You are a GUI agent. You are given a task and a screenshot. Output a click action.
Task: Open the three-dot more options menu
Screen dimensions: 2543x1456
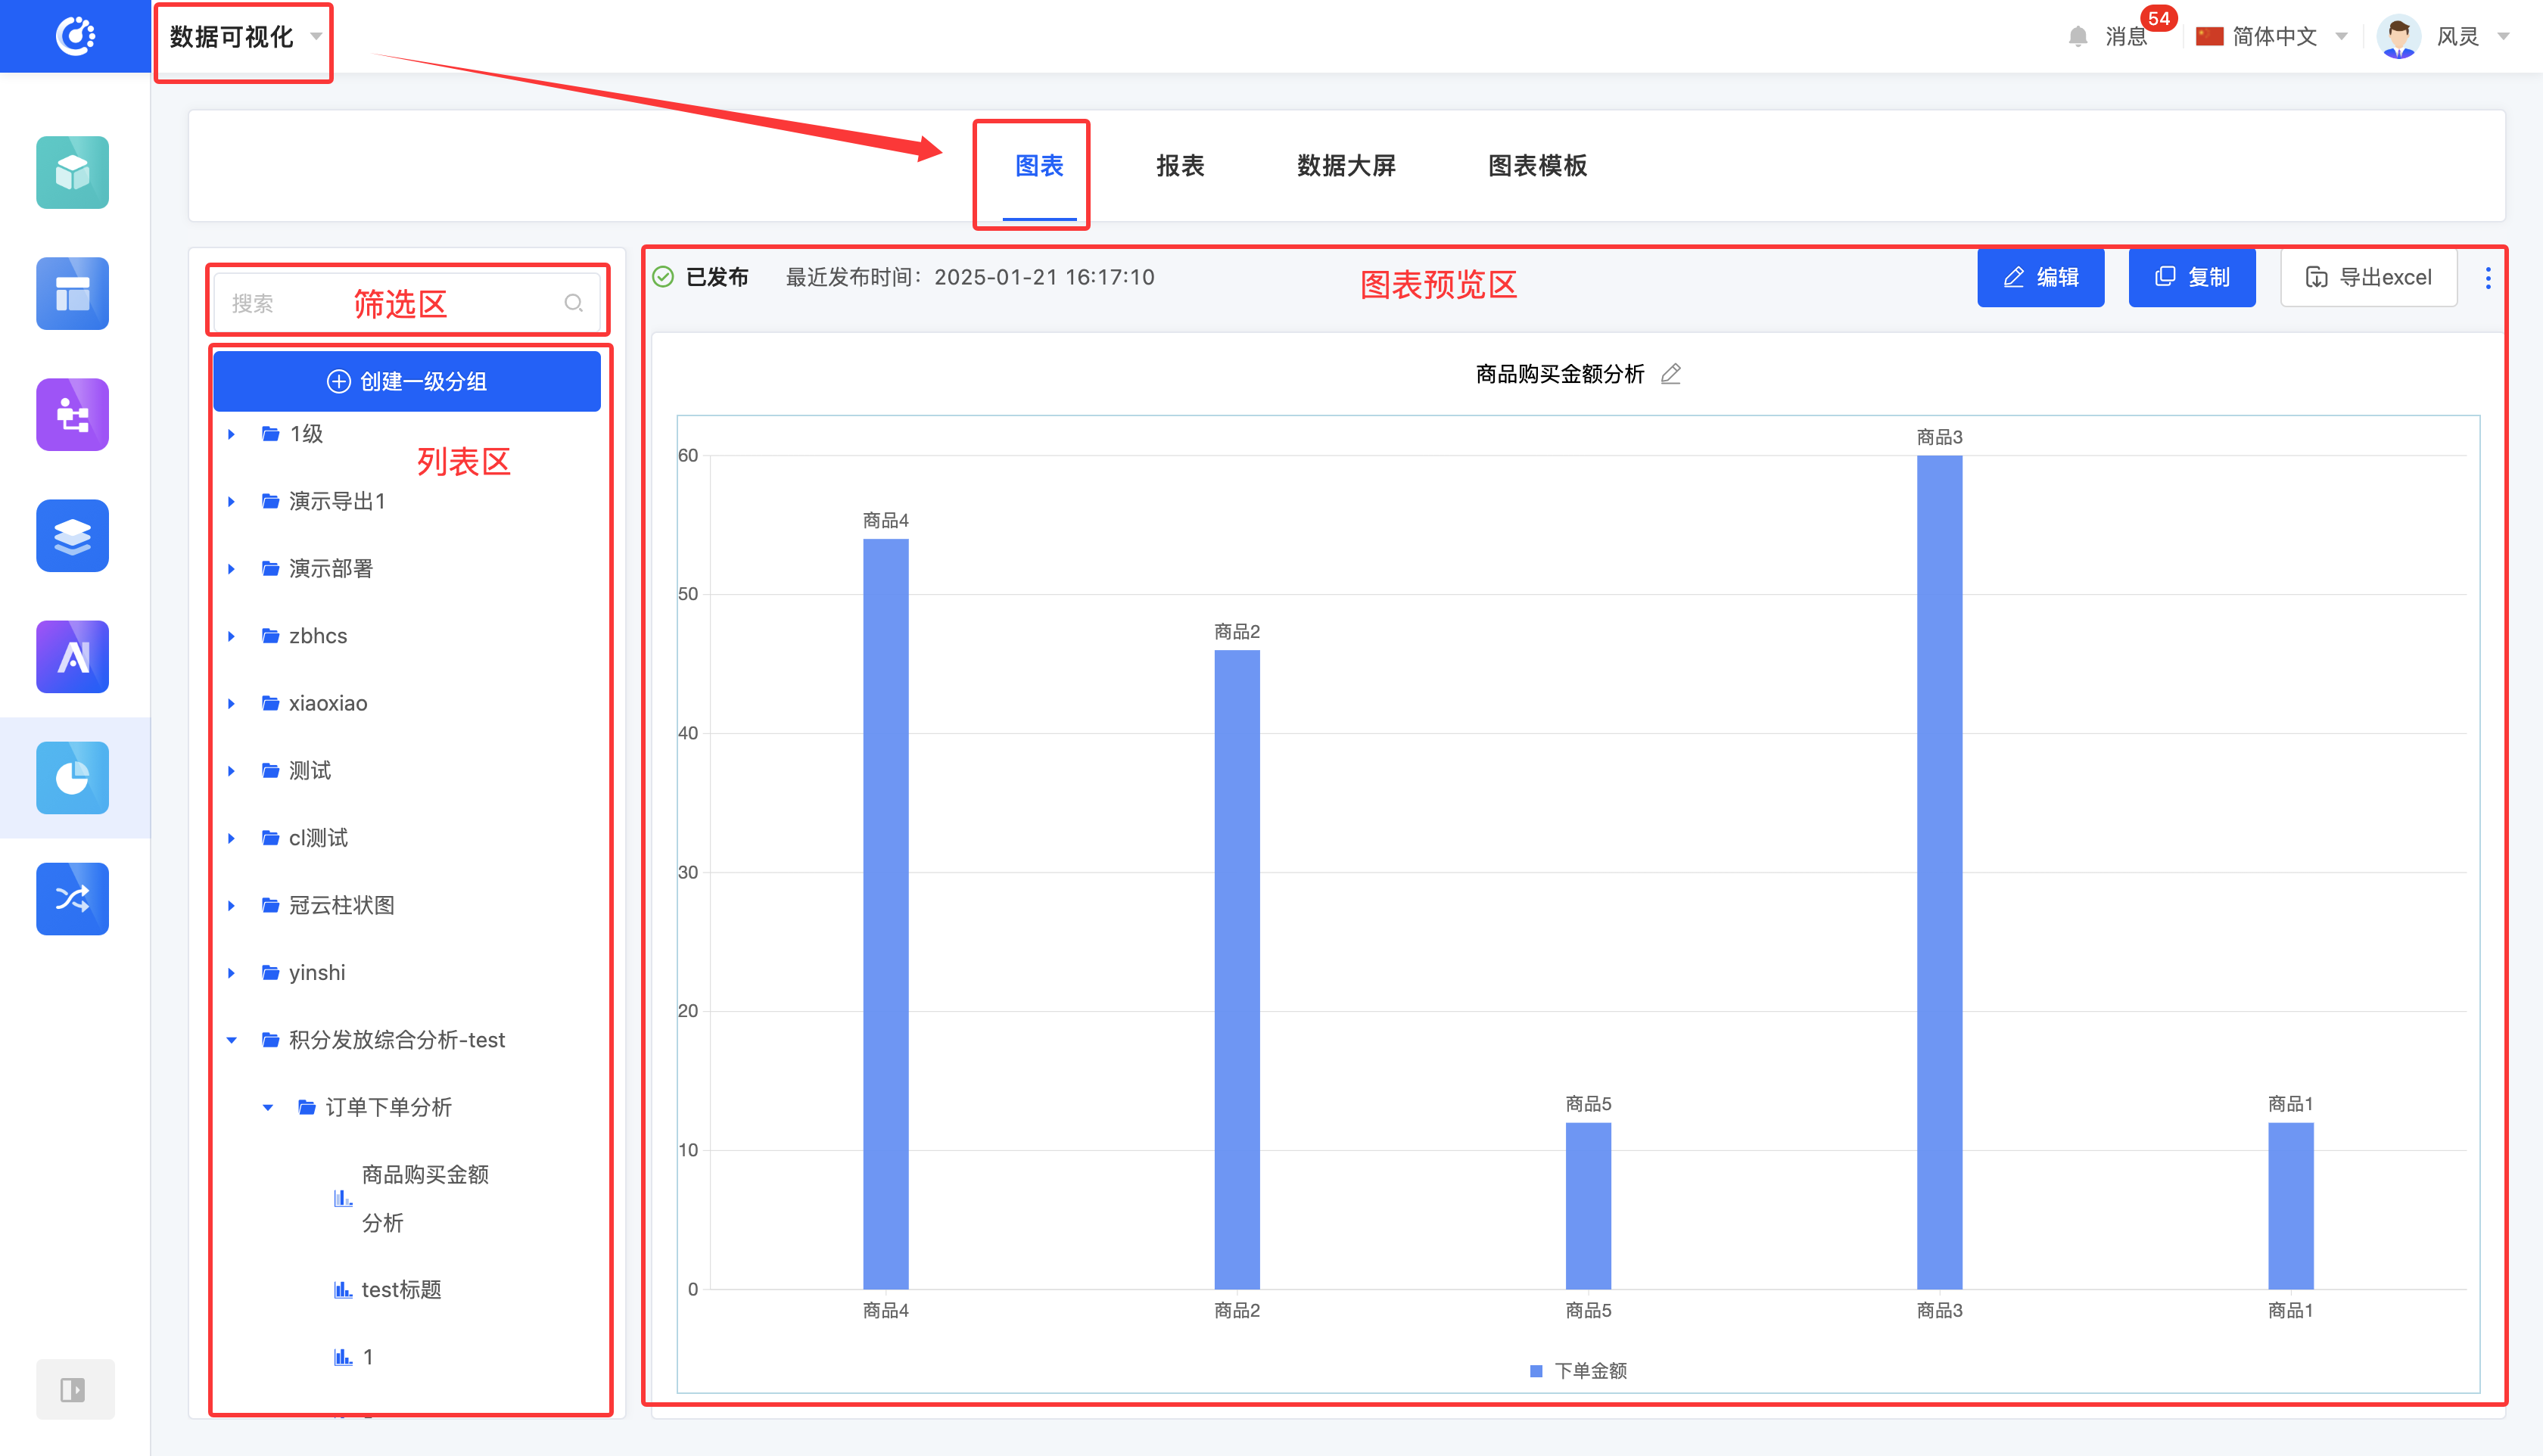pos(2488,278)
